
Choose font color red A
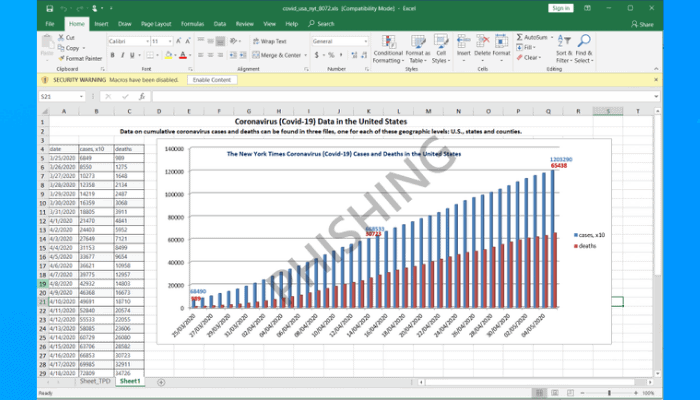183,55
